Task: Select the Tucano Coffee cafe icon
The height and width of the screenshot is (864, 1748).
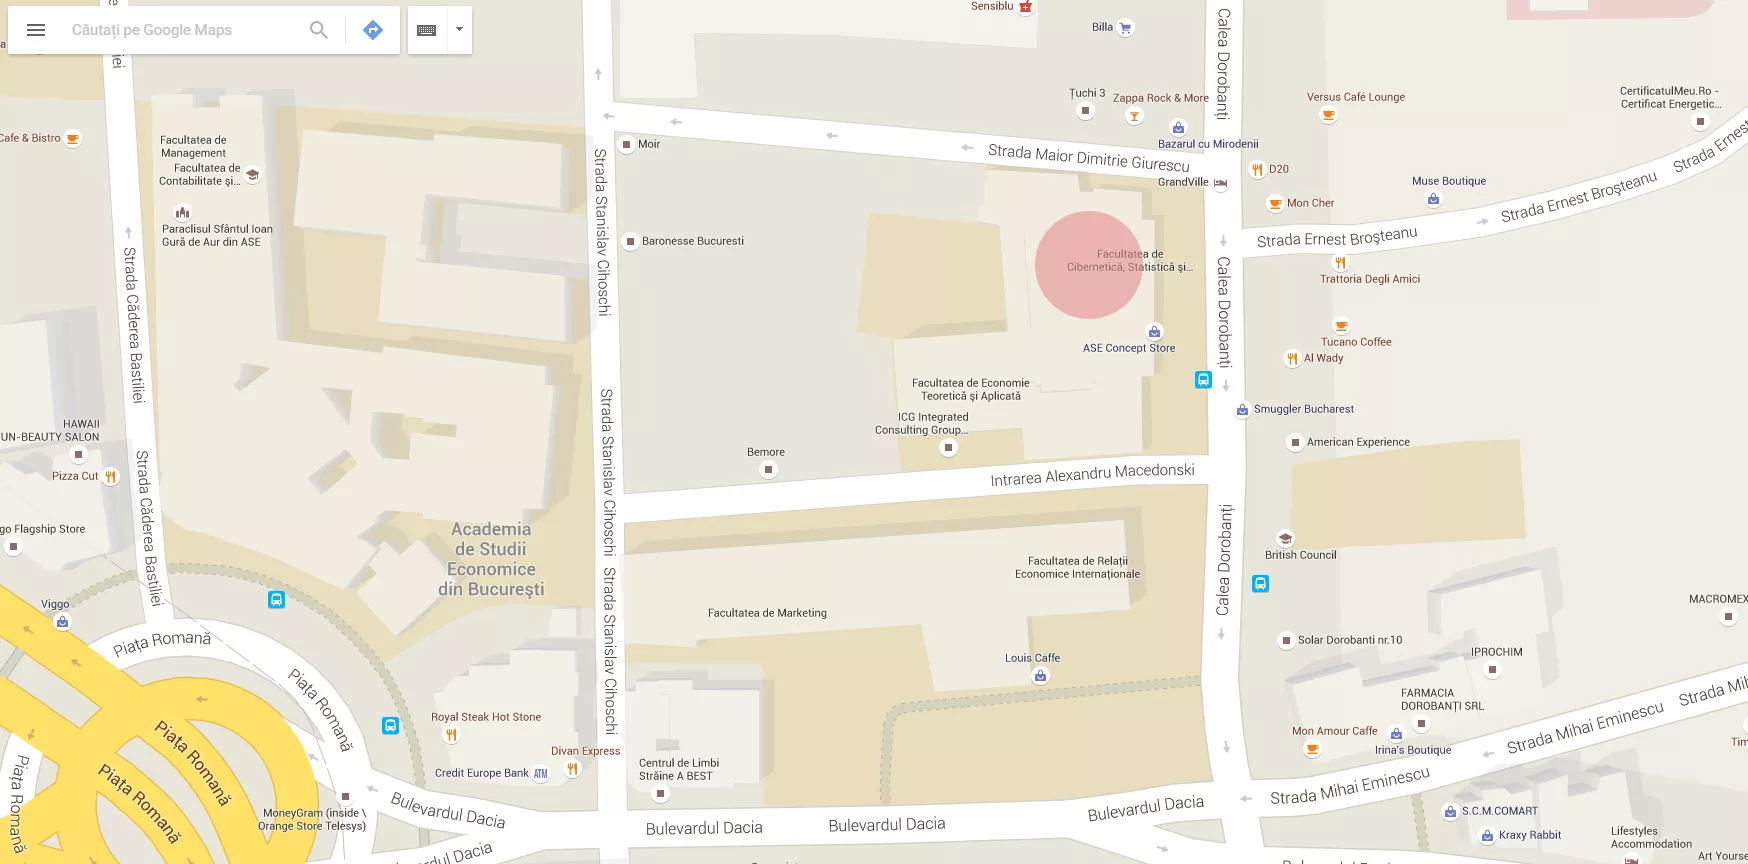Action: 1342,325
